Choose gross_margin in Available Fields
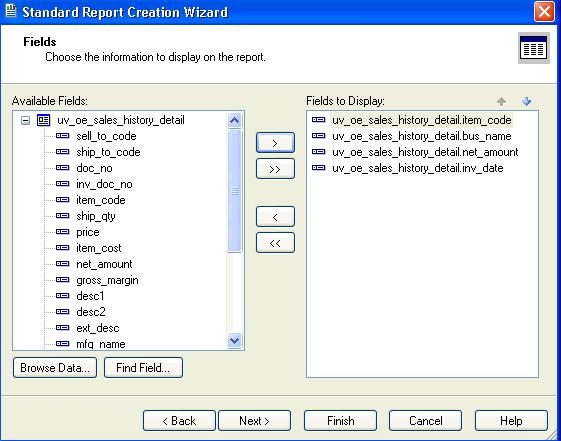This screenshot has height=441, width=561. click(107, 280)
